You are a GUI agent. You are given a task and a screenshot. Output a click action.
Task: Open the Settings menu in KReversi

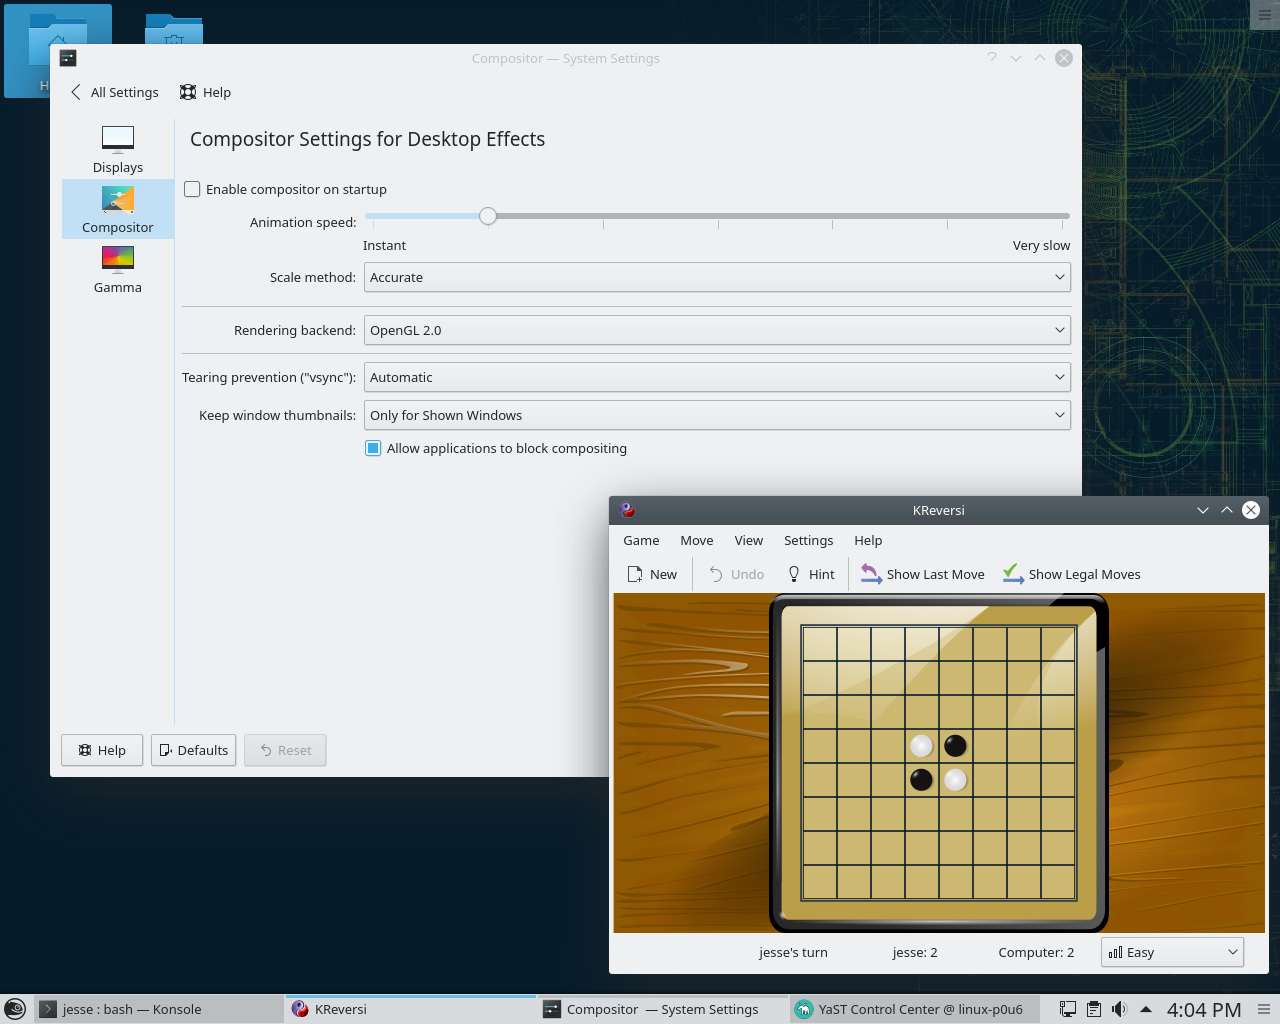pyautogui.click(x=808, y=540)
